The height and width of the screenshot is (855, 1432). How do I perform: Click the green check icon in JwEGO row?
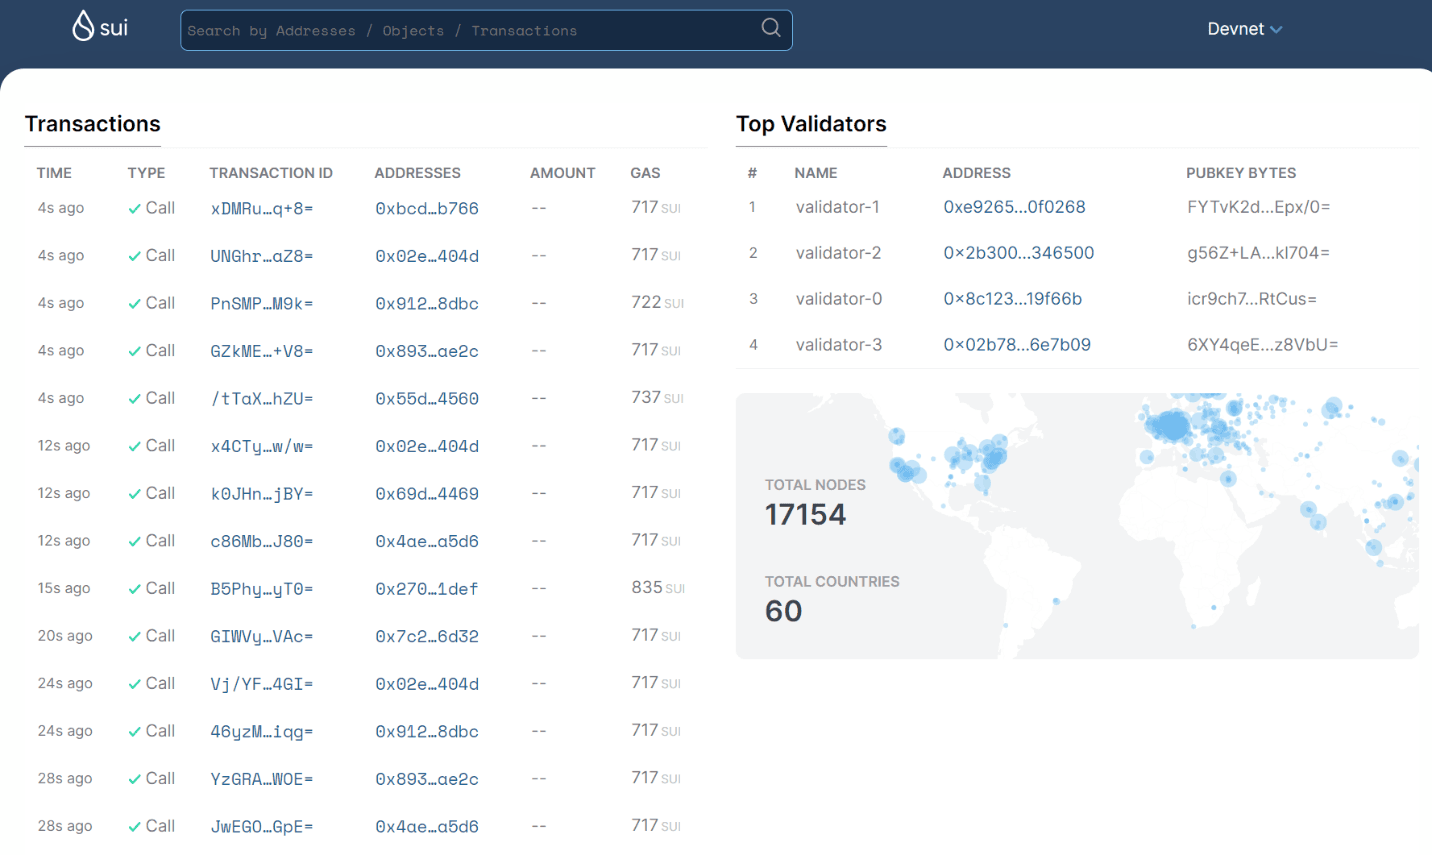(134, 827)
